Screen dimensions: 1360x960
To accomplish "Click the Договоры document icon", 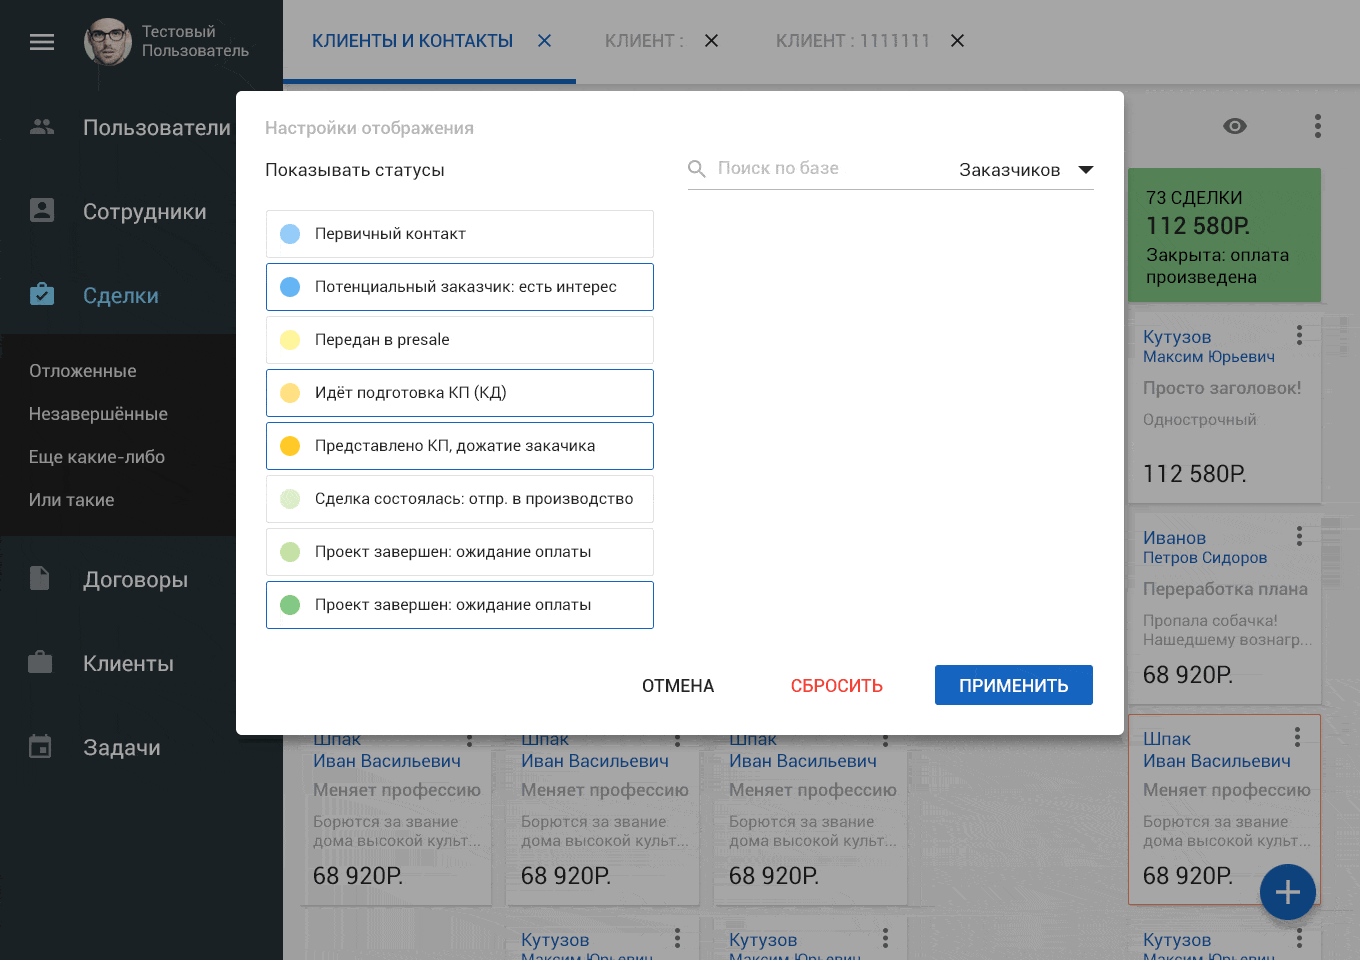I will tap(40, 578).
